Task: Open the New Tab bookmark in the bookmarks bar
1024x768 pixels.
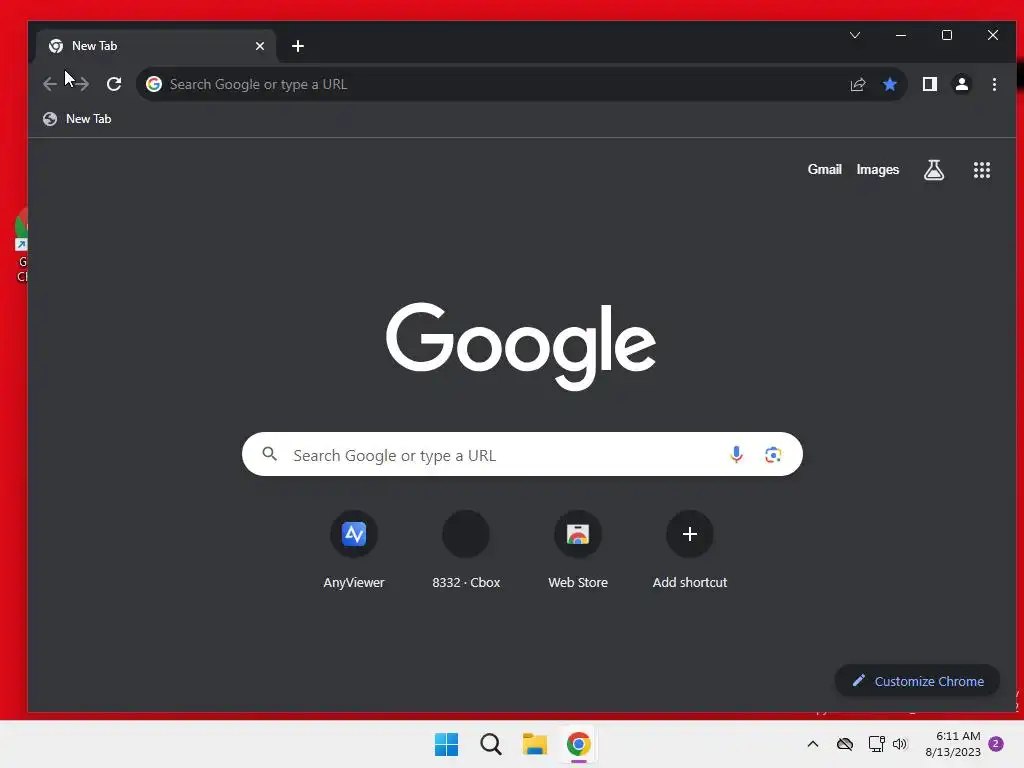Action: click(77, 119)
